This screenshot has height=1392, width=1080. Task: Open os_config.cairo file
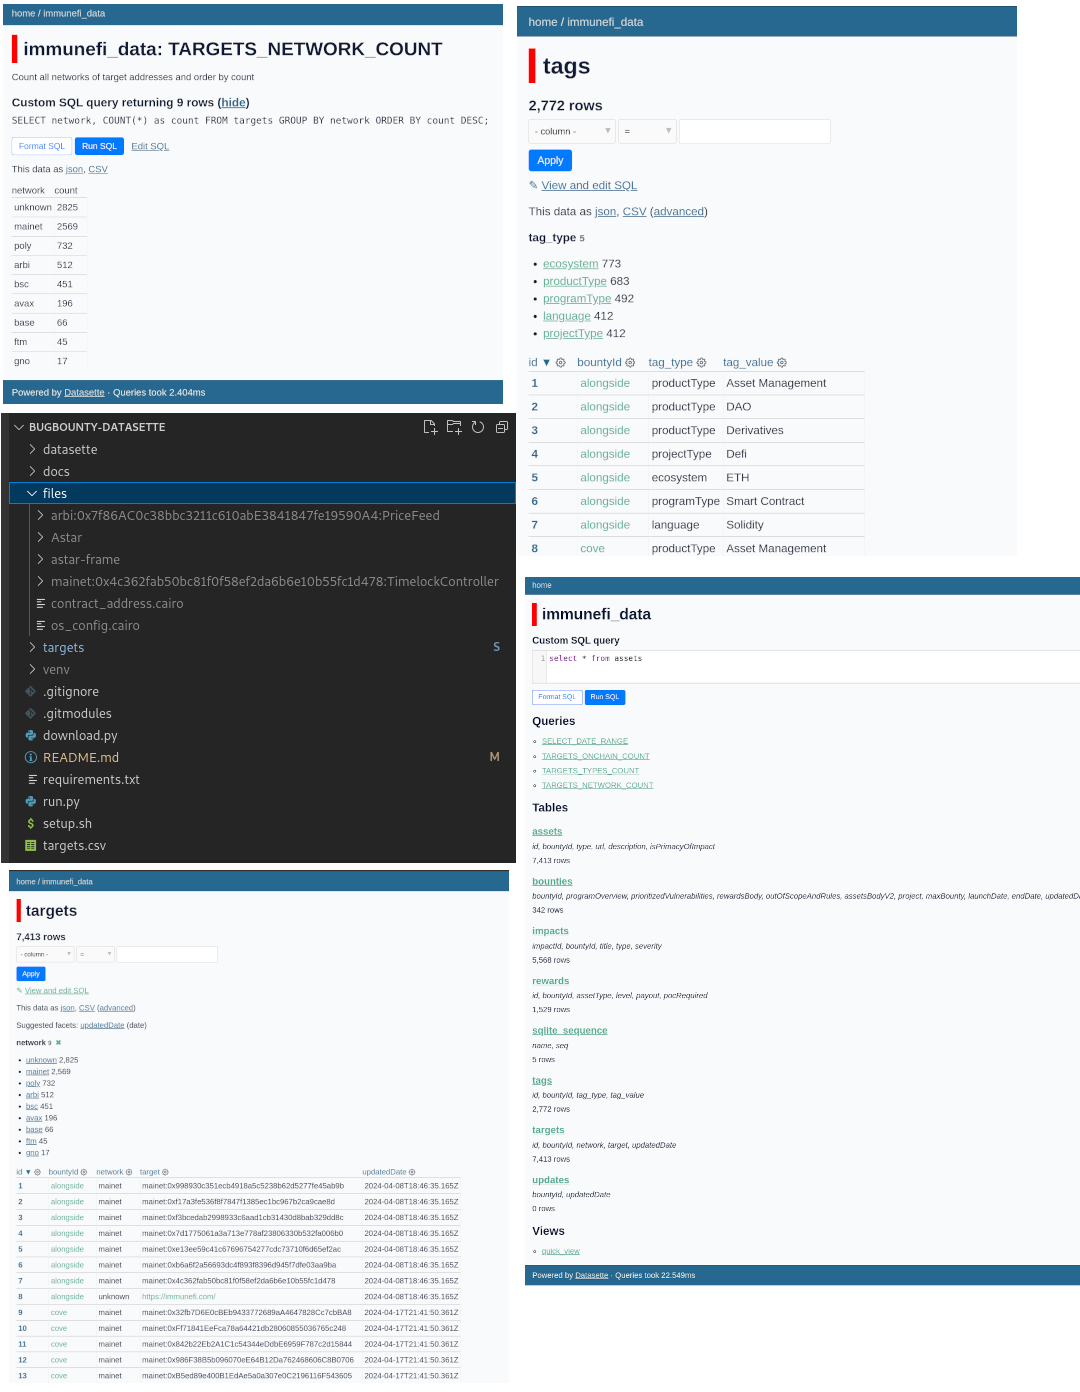95,626
